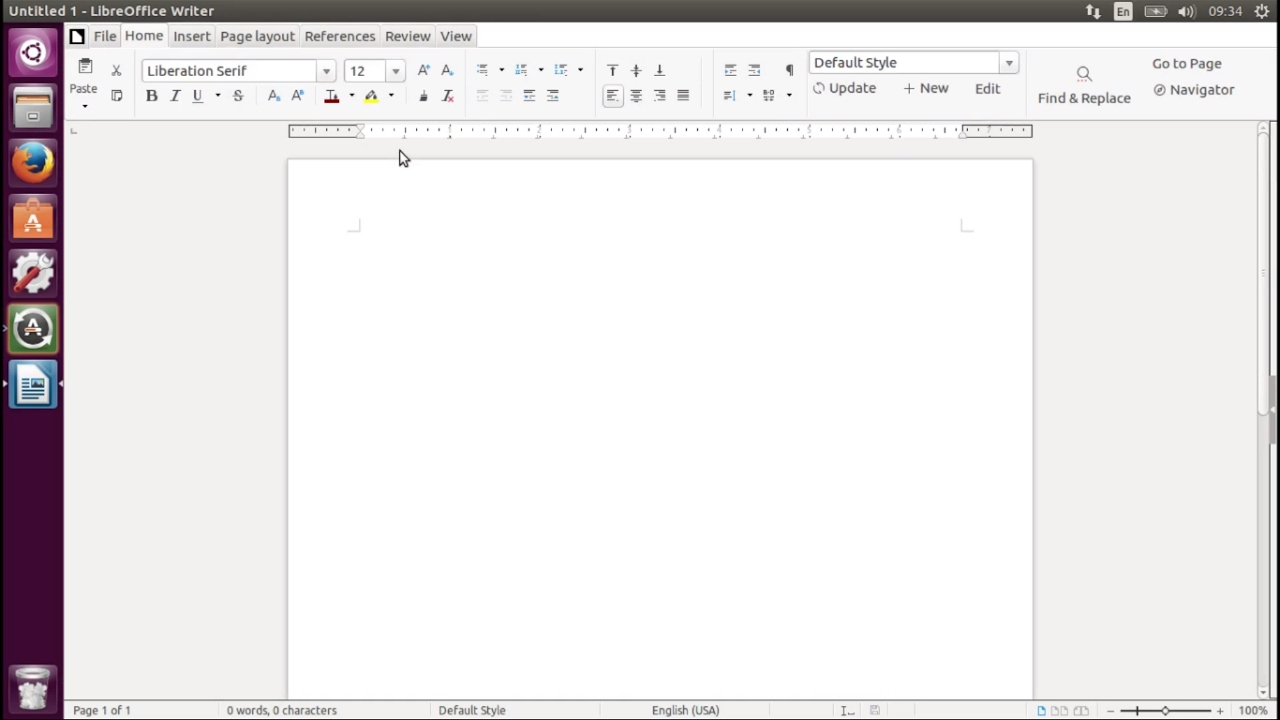Open the font size dropdown

[x=395, y=71]
